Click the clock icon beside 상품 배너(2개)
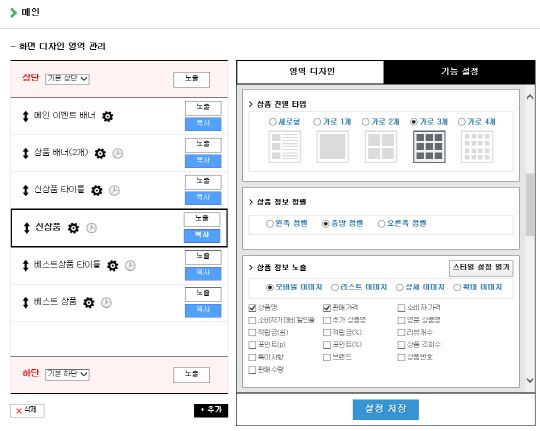This screenshot has width=540, height=431. click(118, 153)
